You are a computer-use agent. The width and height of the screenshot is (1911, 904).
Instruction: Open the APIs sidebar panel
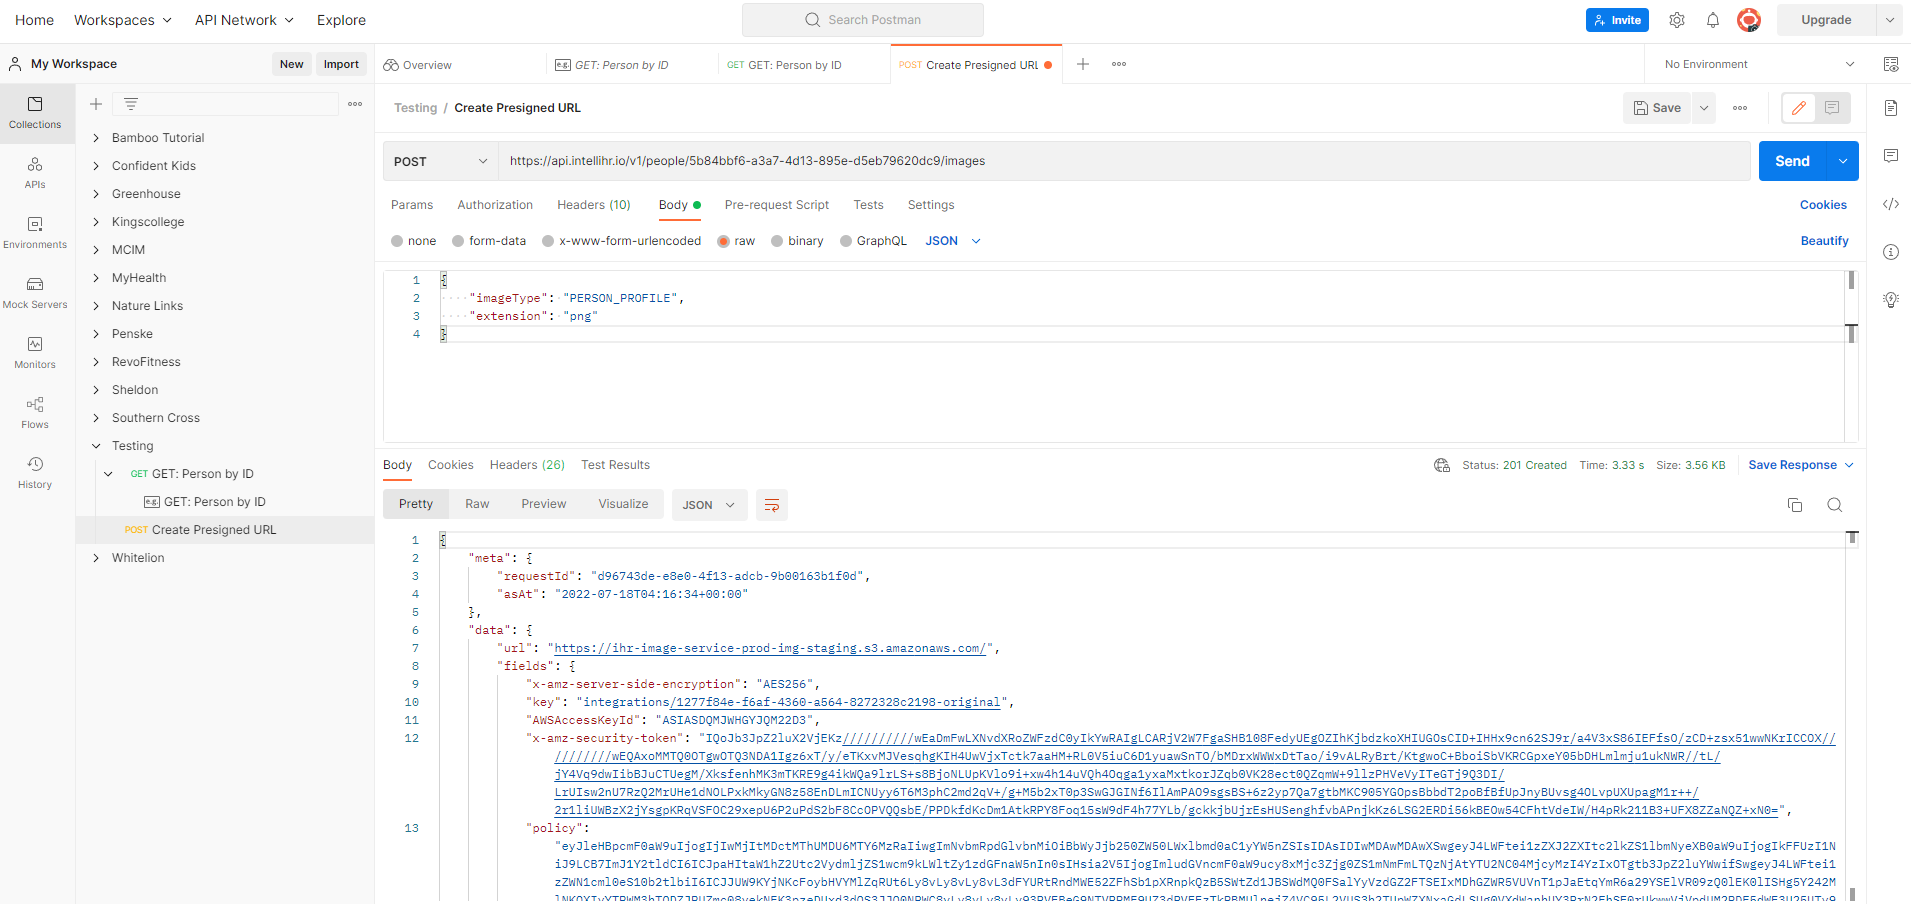point(35,173)
